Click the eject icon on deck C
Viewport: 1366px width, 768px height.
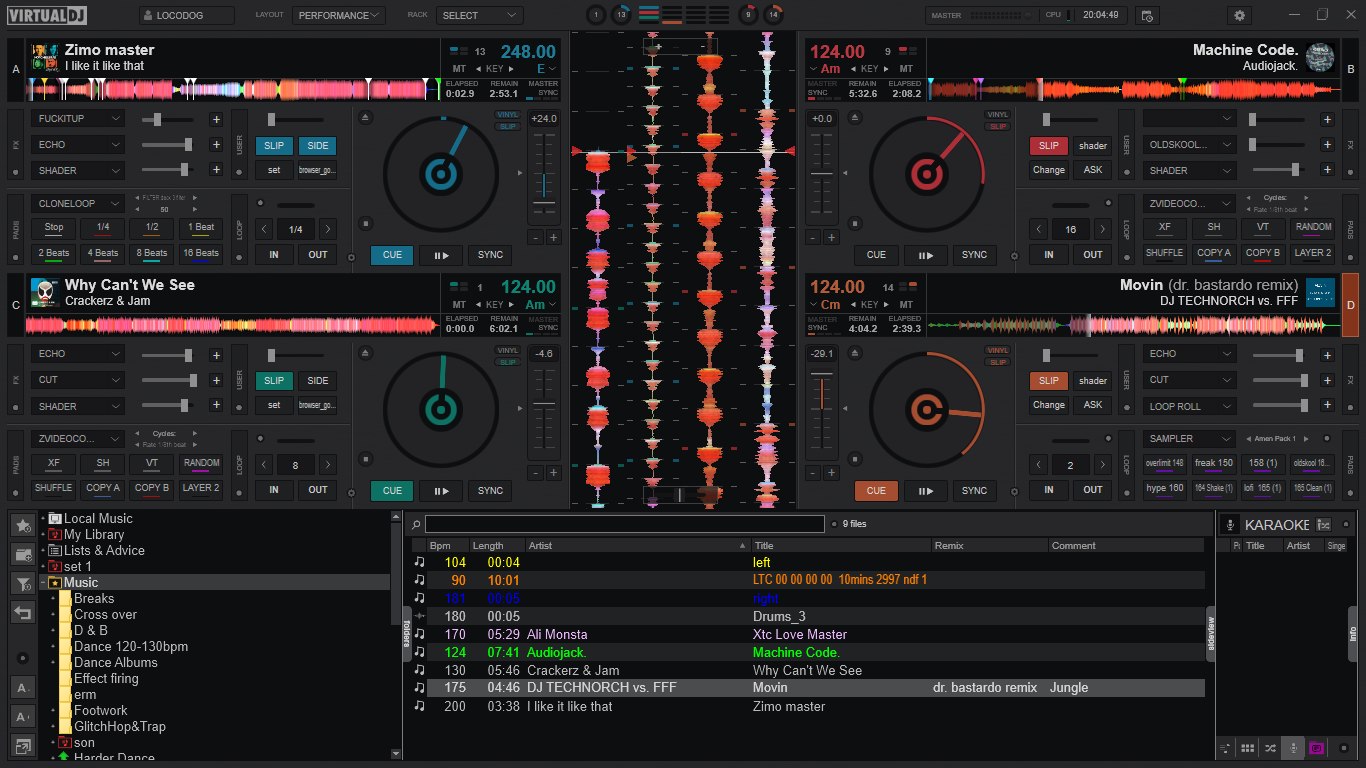[x=366, y=354]
